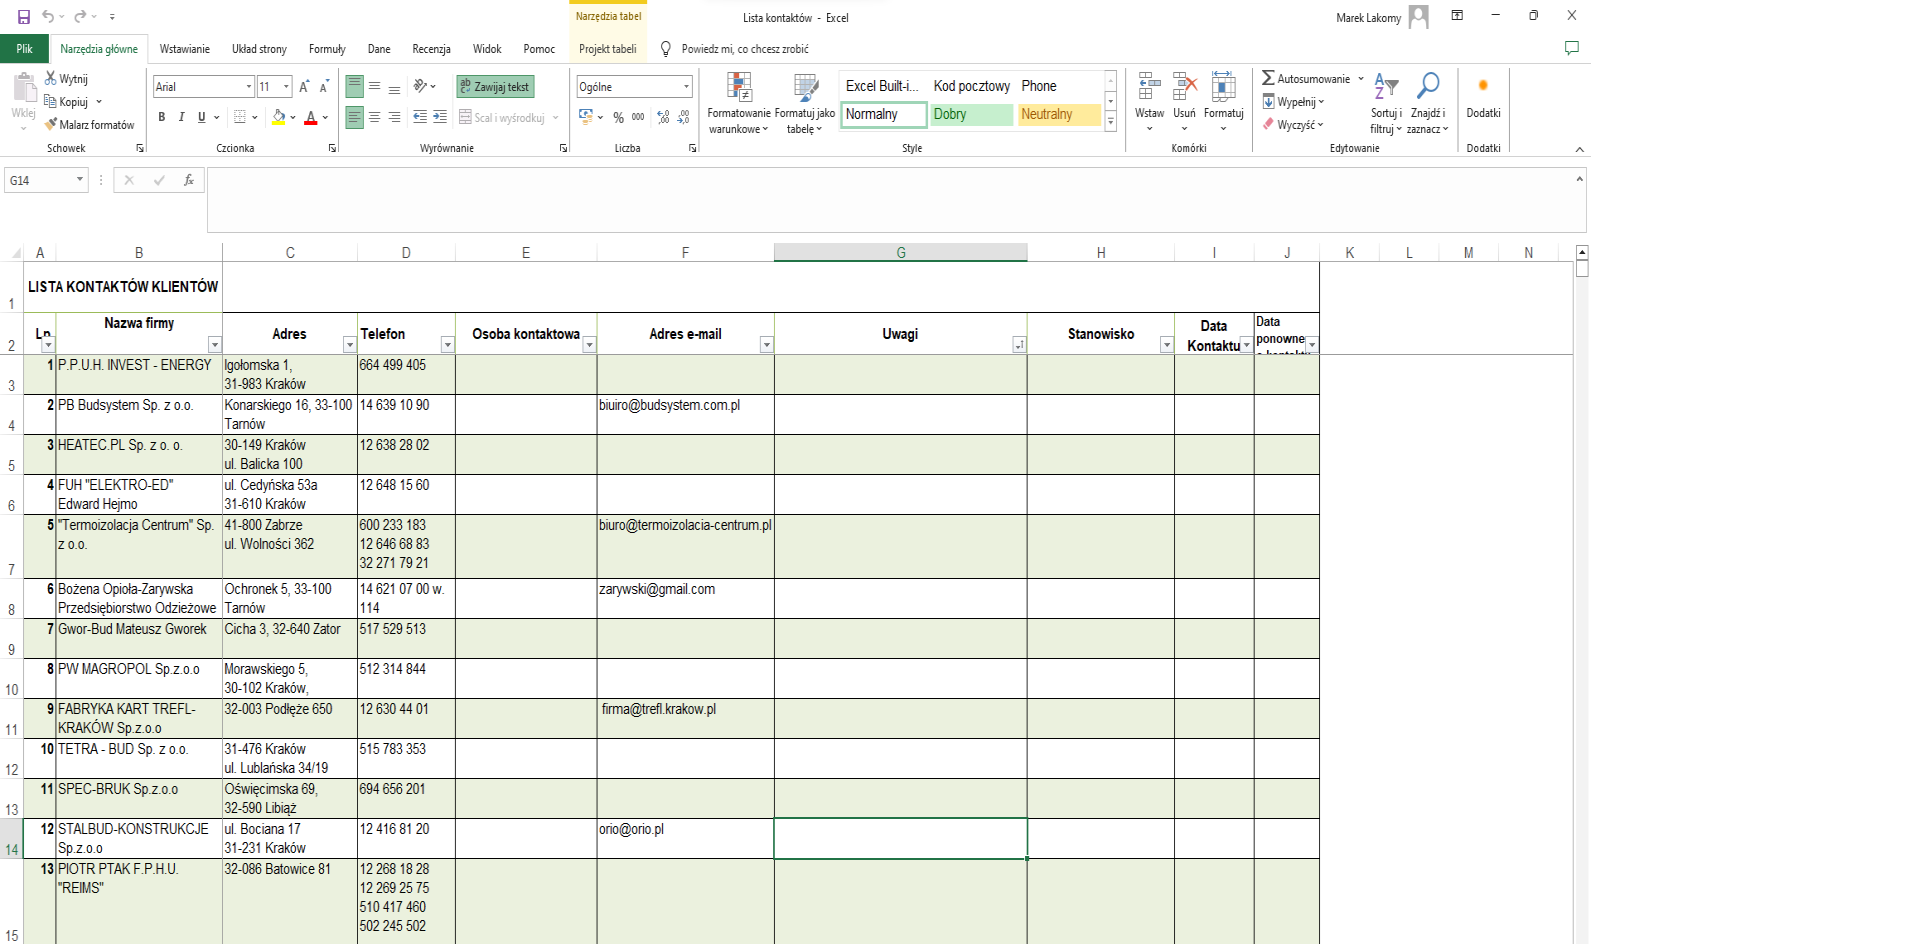Open filter dropdown on Osoba kontaktowa column
Image resolution: width=1920 pixels, height=944 pixels.
coord(589,345)
